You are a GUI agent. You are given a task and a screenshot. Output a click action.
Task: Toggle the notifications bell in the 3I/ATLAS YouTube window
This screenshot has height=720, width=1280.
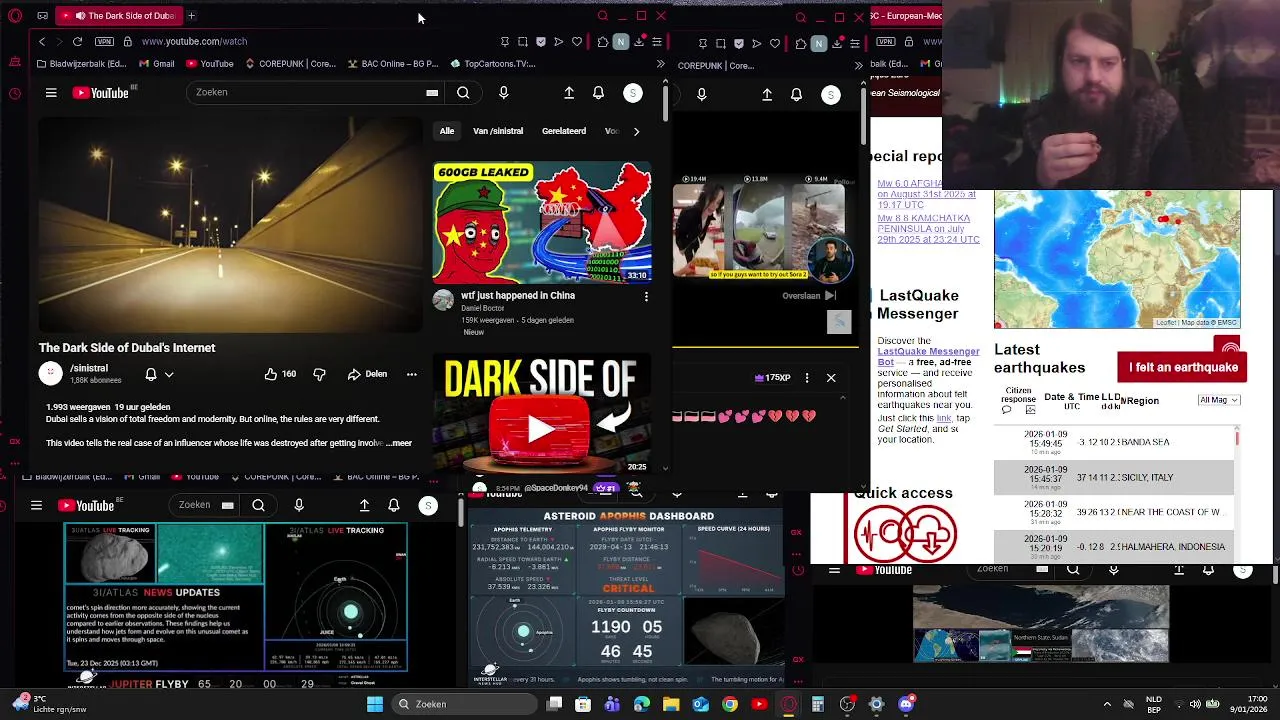coord(394,505)
